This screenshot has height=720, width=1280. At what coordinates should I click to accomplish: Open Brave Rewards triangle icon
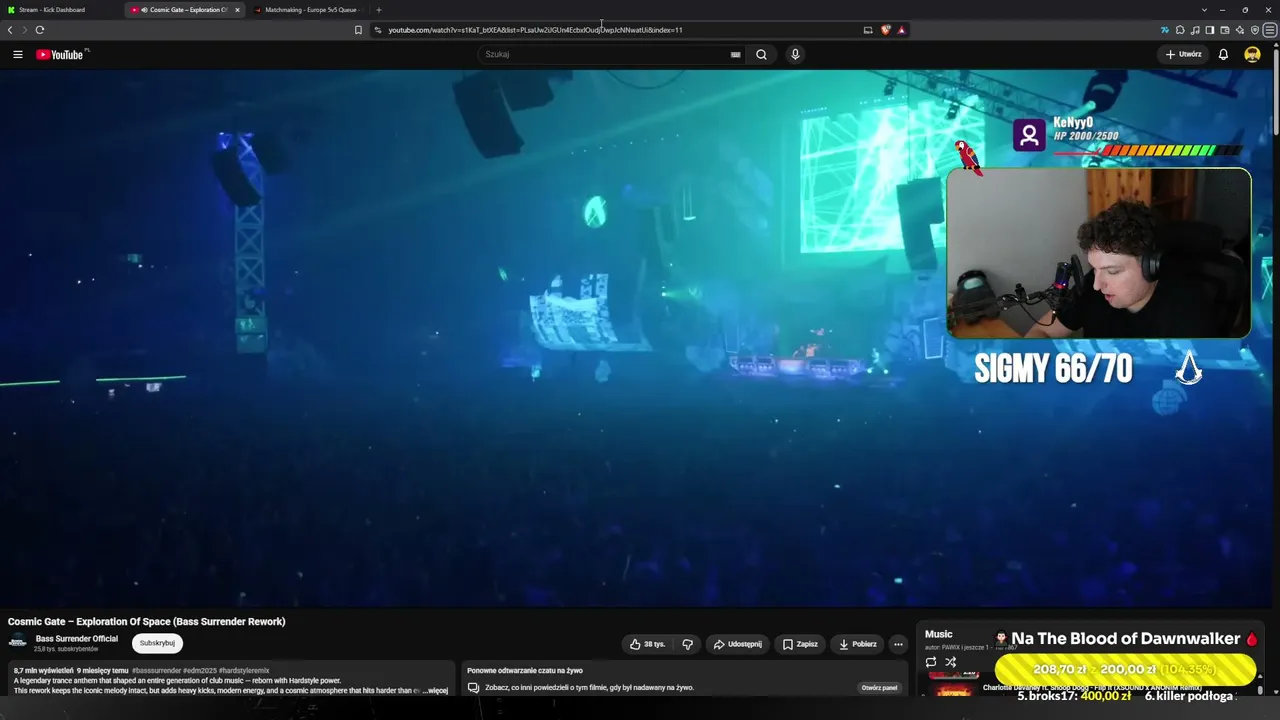click(x=901, y=30)
